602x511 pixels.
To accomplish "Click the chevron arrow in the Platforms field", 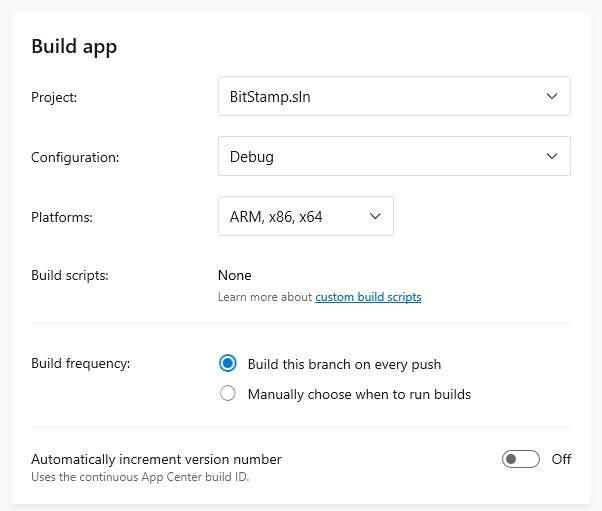I will coord(375,216).
